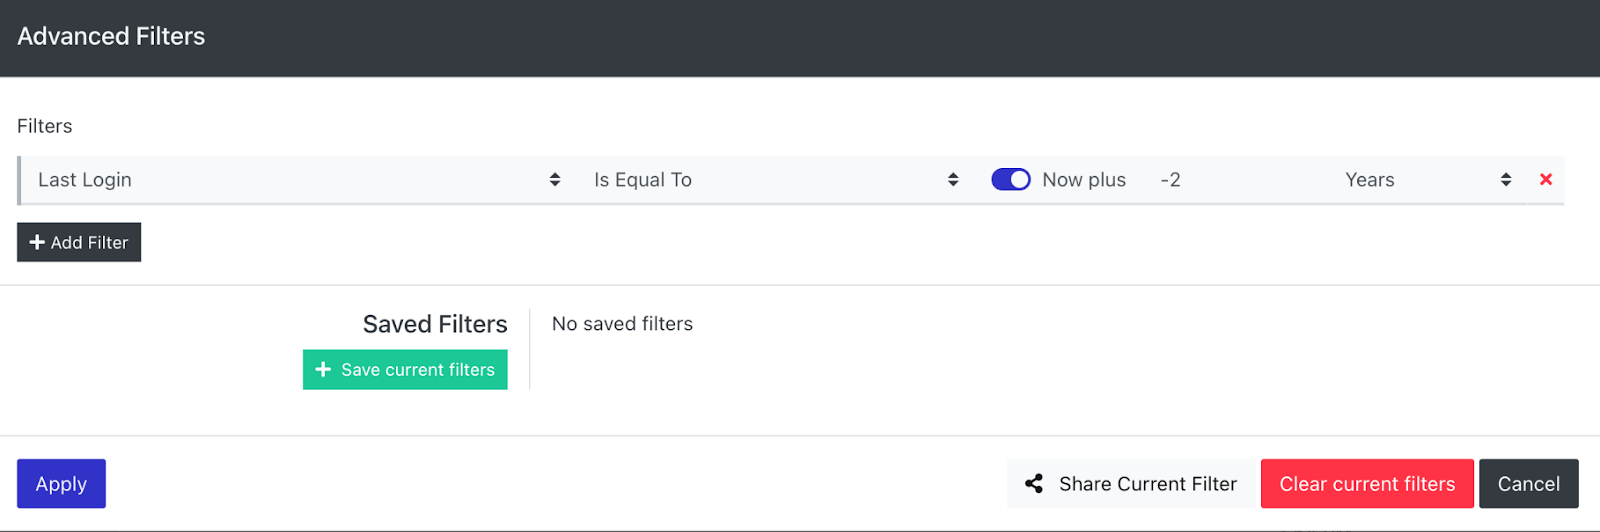The height and width of the screenshot is (532, 1600).
Task: Click the sort arrows beside Last Login
Action: click(555, 180)
